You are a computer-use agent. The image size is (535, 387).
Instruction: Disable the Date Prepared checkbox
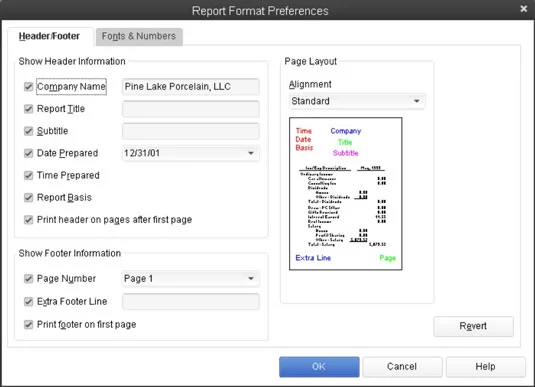(x=29, y=153)
